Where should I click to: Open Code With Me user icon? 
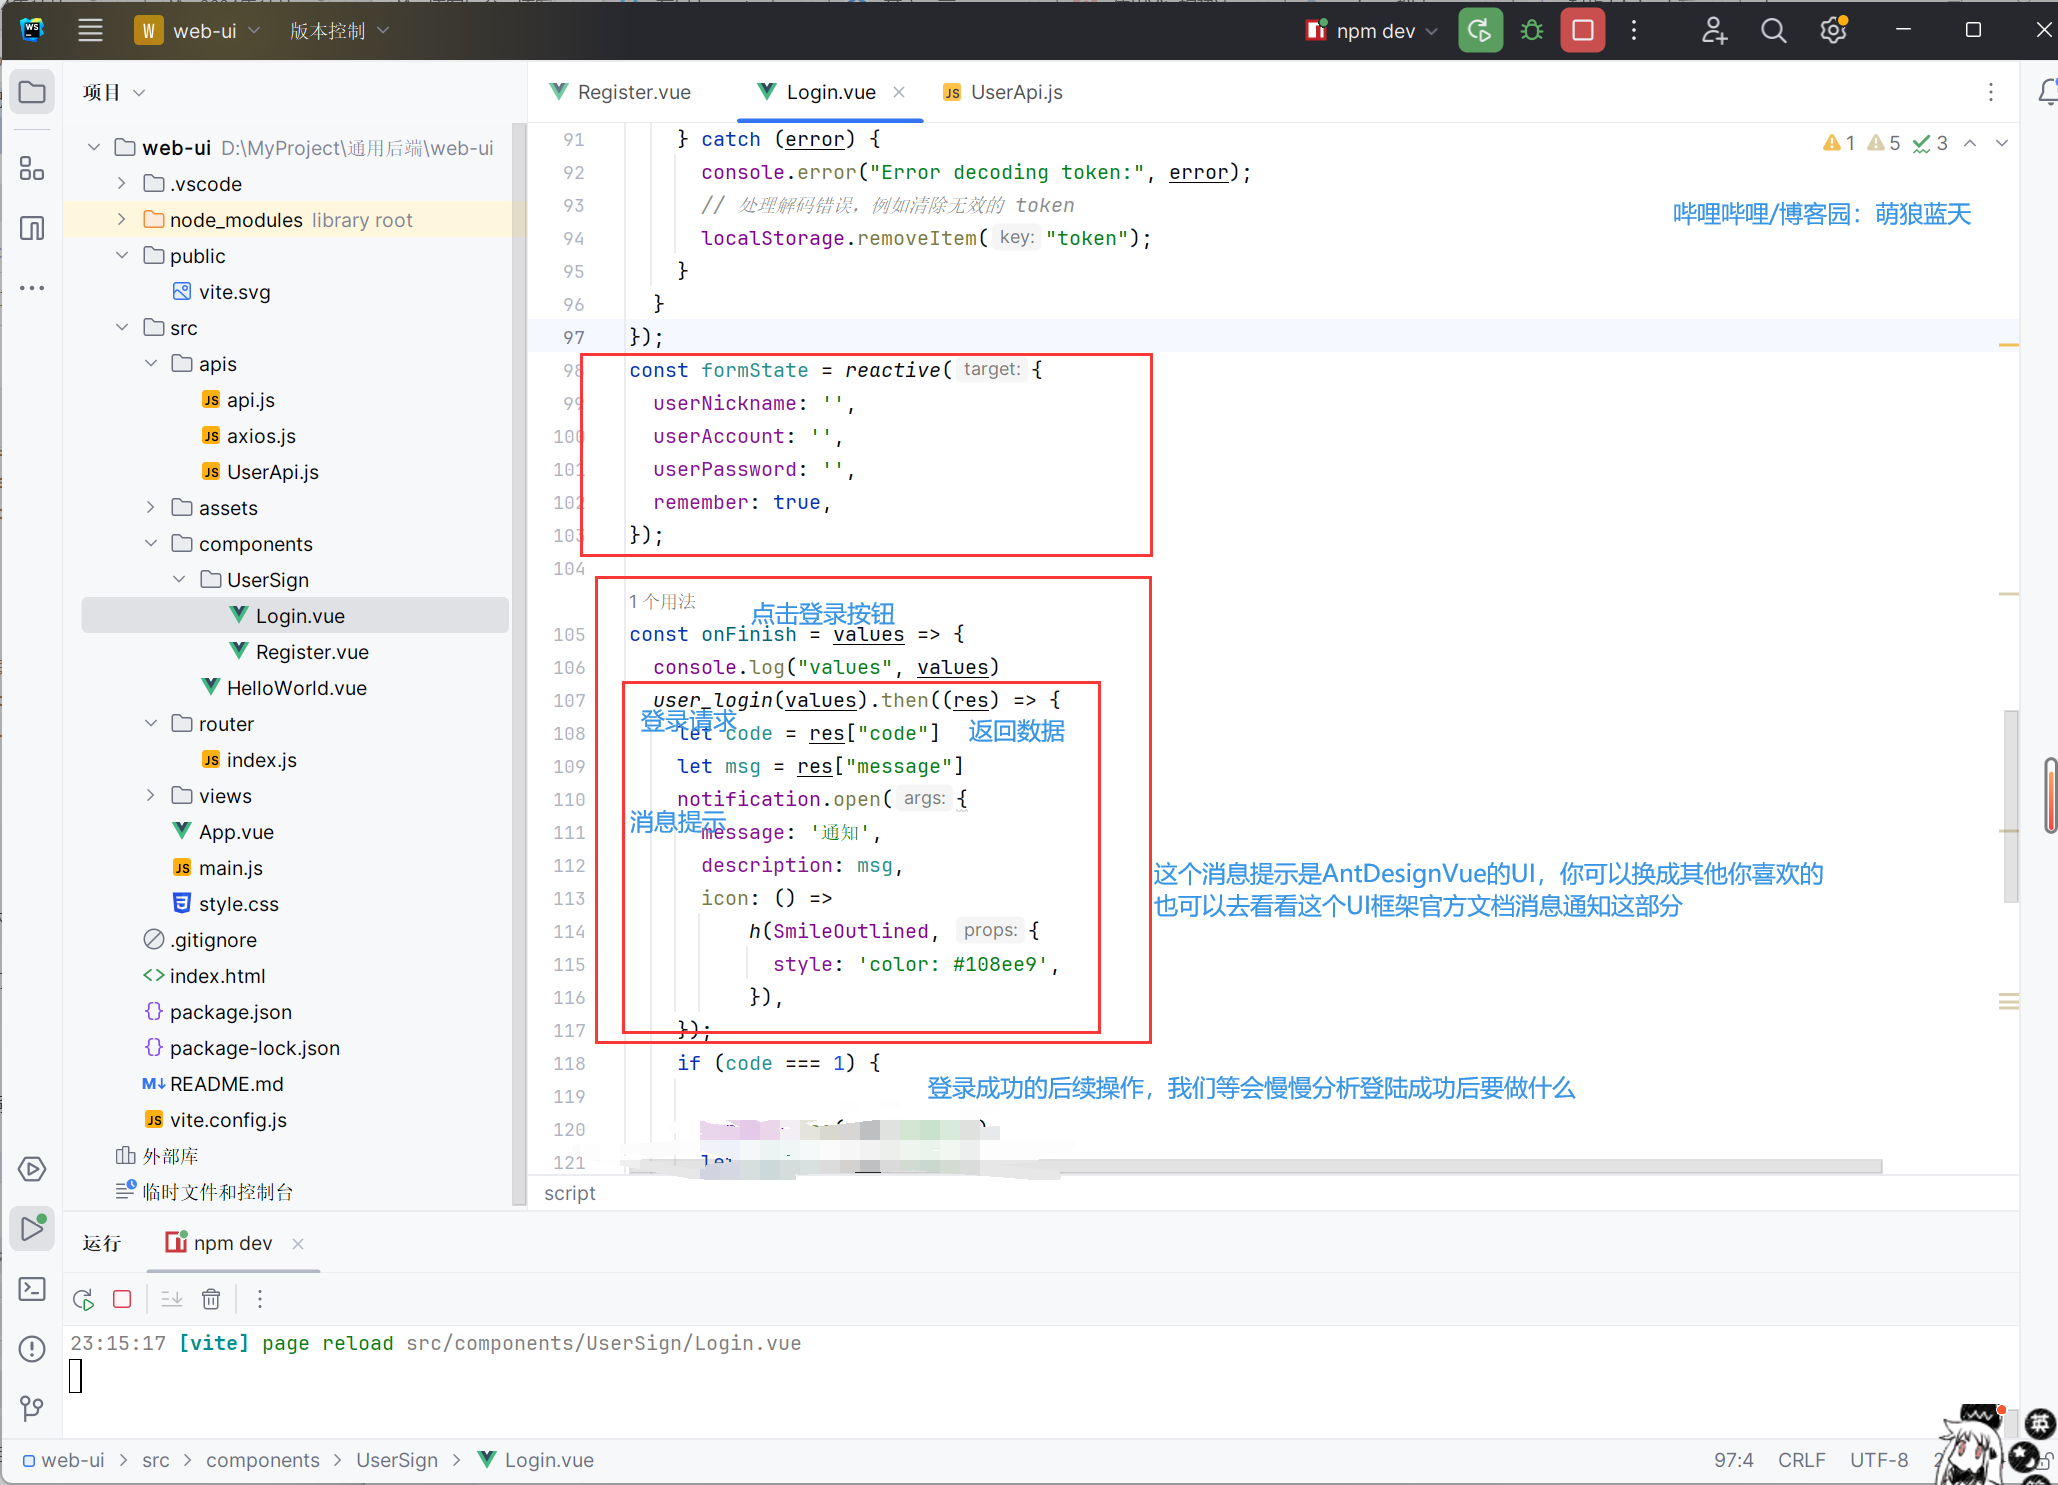click(1714, 31)
